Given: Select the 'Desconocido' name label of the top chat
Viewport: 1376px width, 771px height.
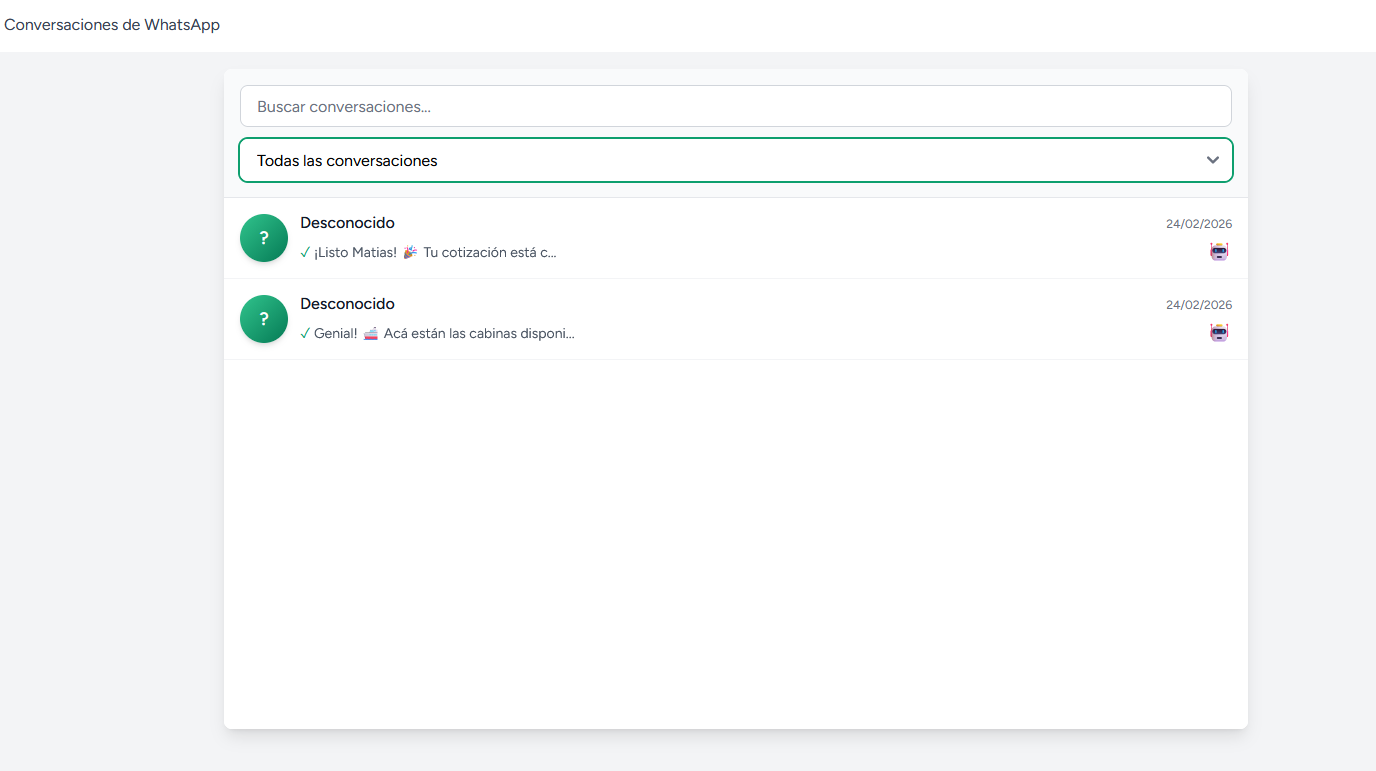Looking at the screenshot, I should 347,222.
